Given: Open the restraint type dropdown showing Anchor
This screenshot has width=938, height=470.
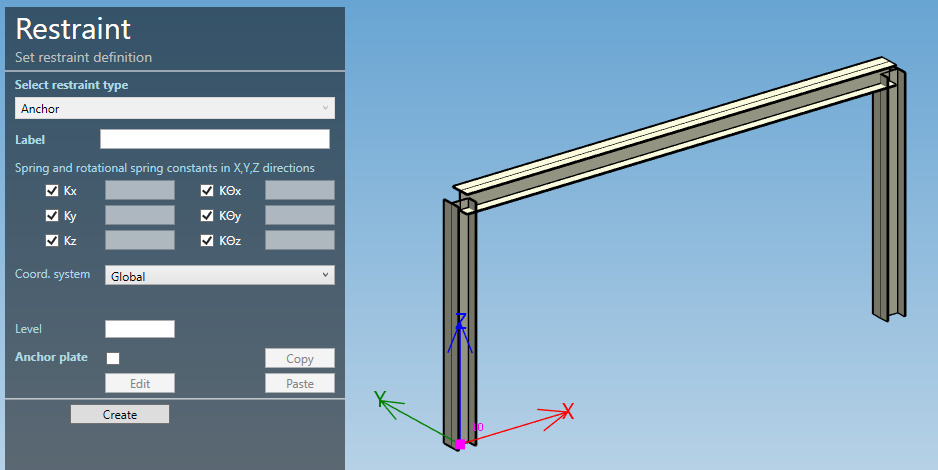Looking at the screenshot, I should [x=175, y=108].
